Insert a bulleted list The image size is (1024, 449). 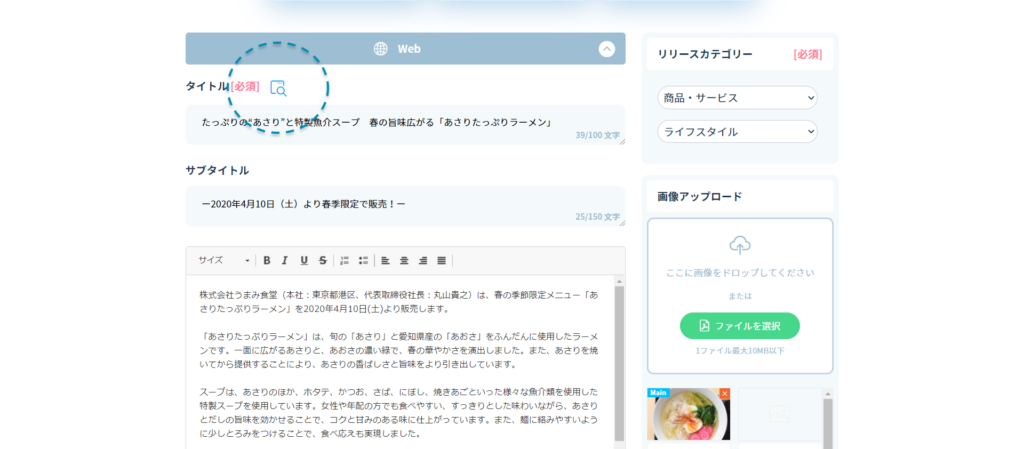click(x=363, y=260)
